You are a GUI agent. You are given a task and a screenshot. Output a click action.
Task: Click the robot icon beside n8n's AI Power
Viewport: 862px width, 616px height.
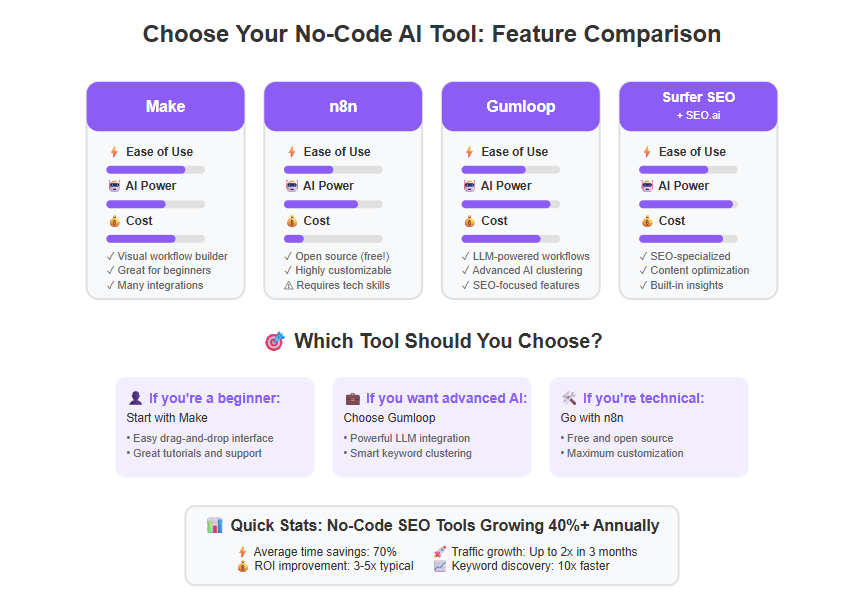292,186
